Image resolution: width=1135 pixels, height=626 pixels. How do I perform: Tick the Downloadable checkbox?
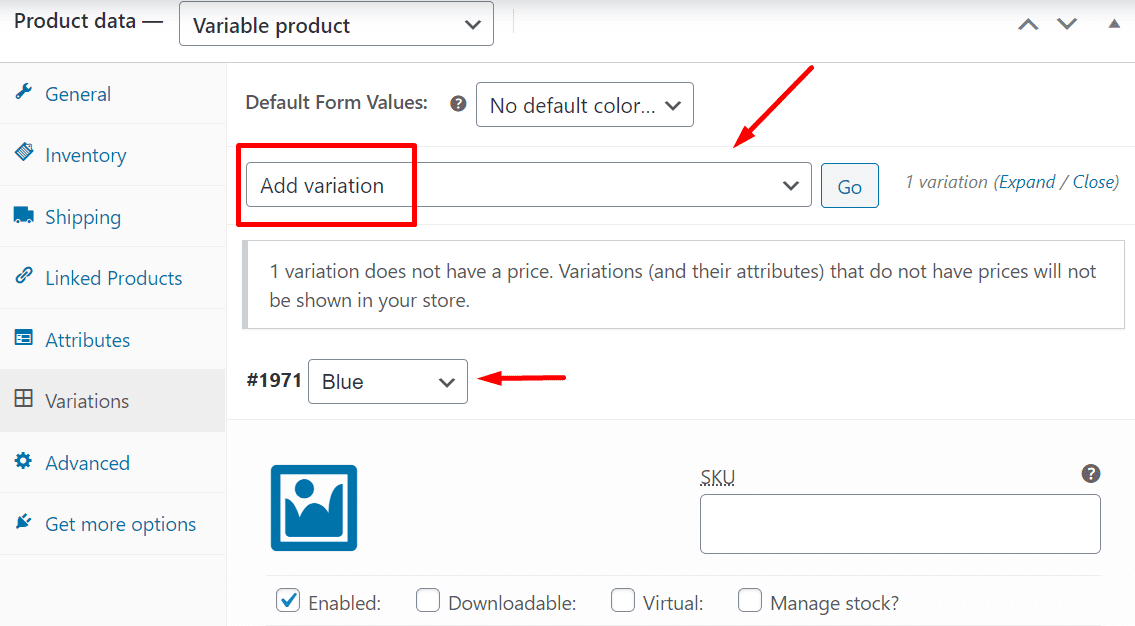(x=428, y=600)
